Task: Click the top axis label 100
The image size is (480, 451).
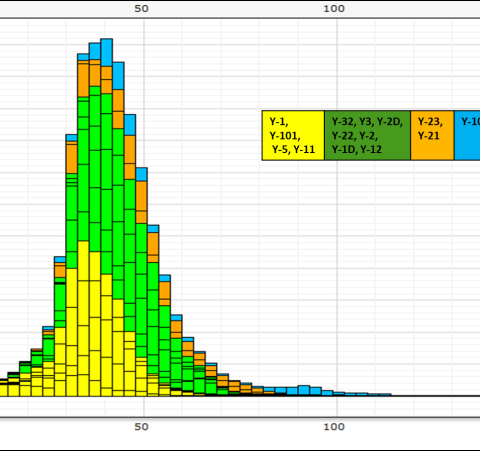Action: coord(334,9)
